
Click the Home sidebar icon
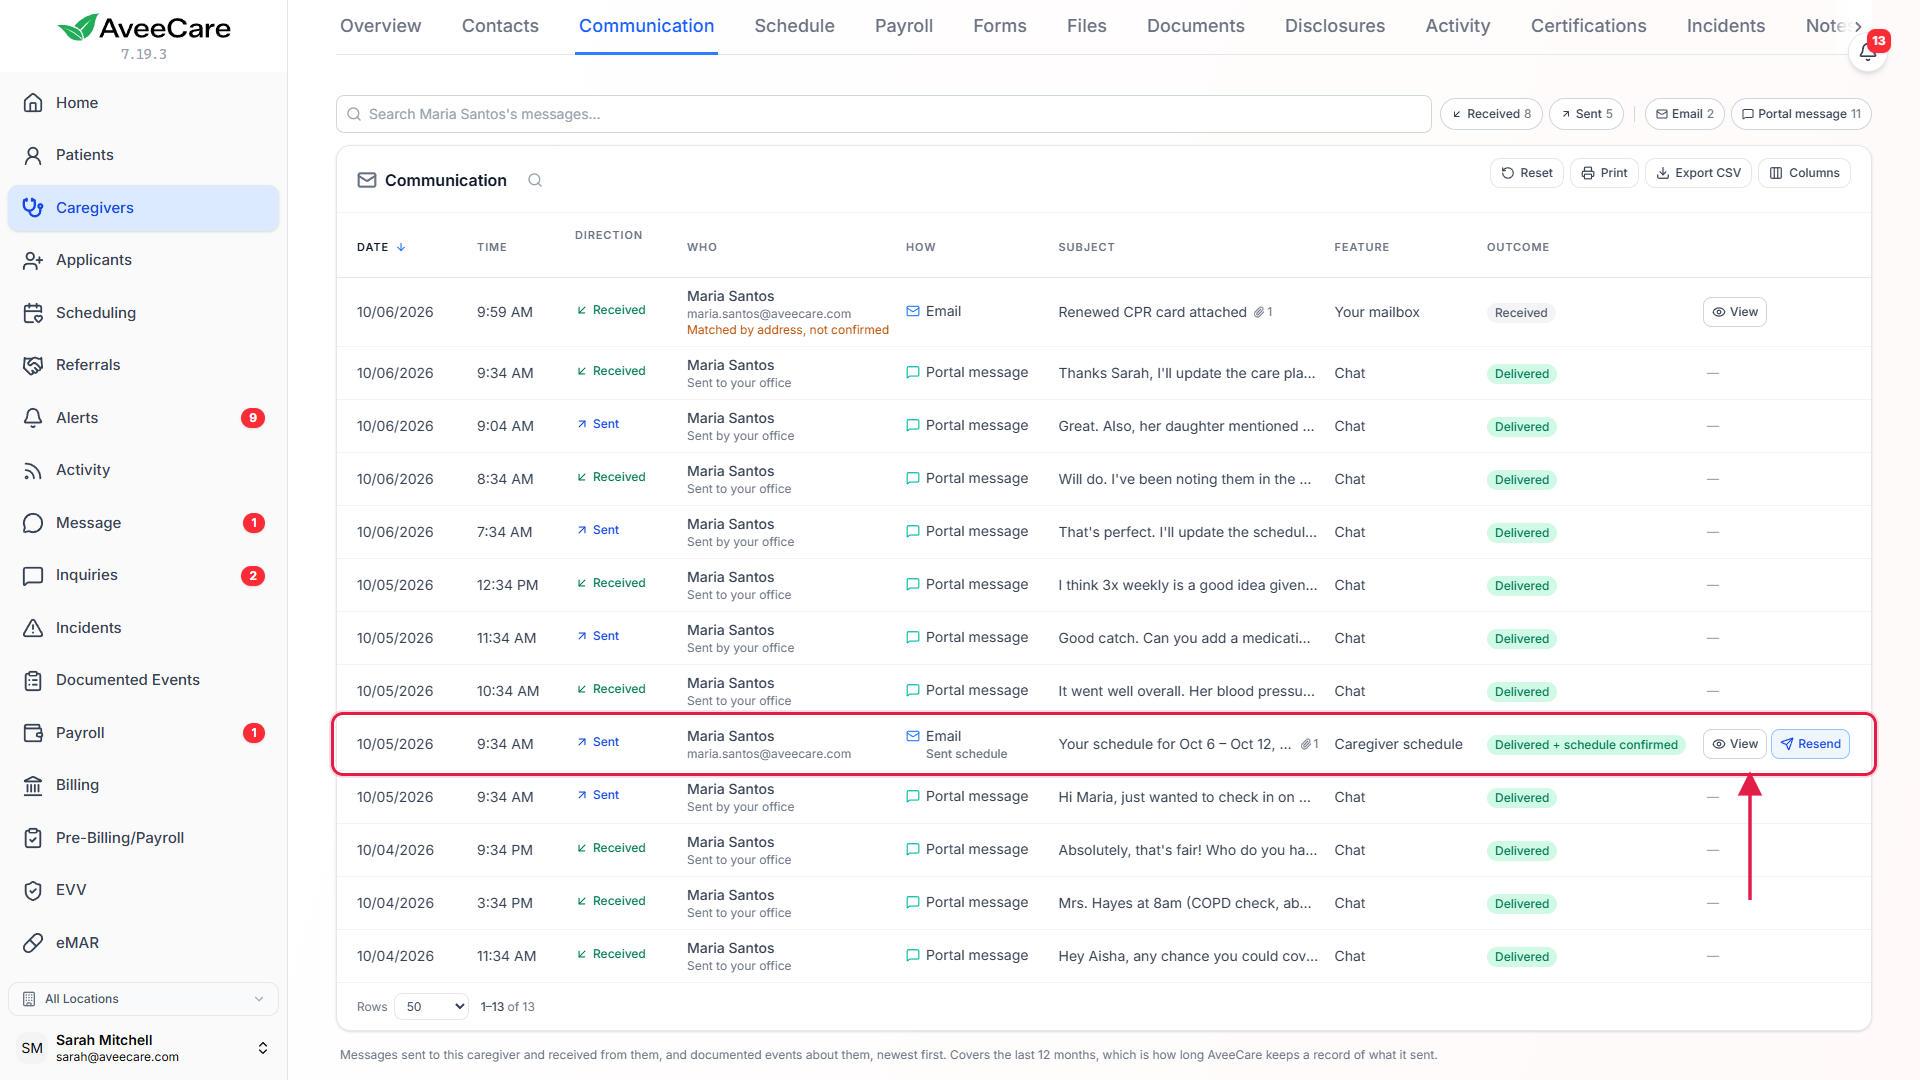[x=33, y=103]
